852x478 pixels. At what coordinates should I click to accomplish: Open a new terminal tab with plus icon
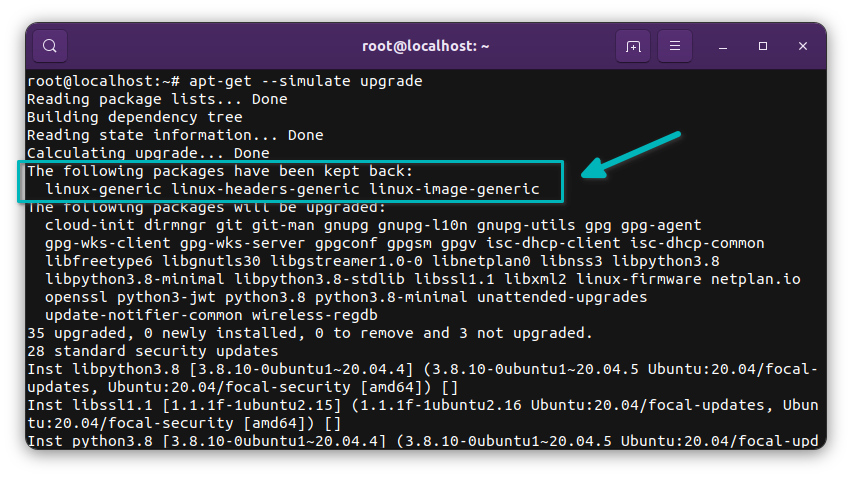[633, 46]
